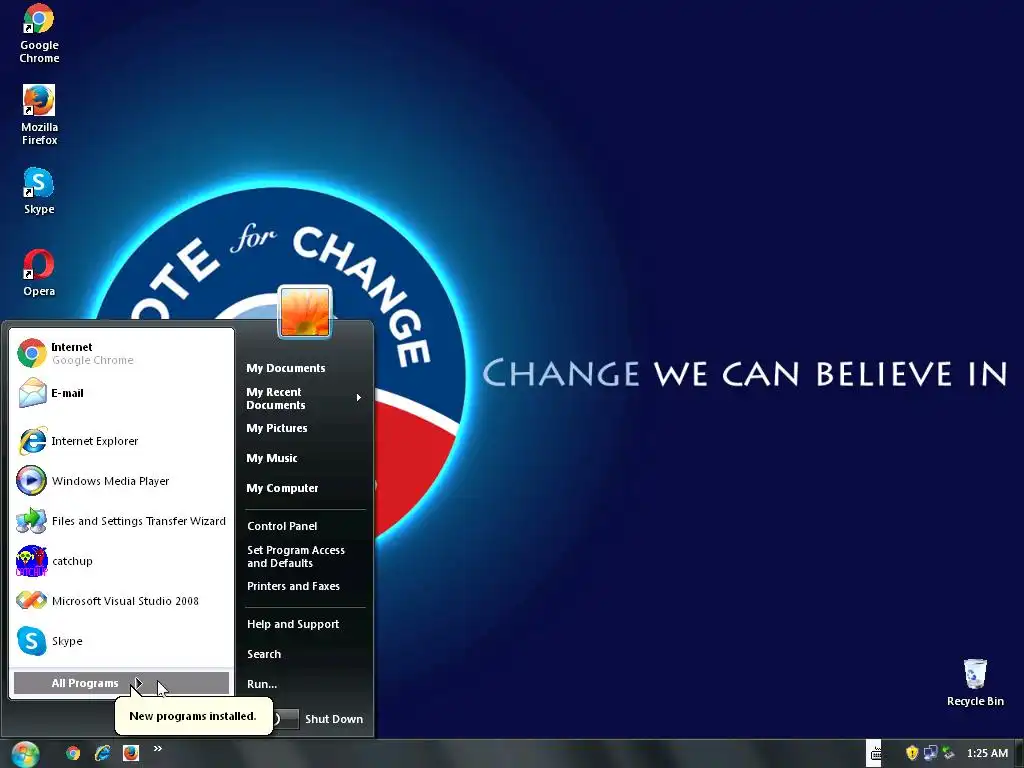Open My Pictures
The width and height of the screenshot is (1024, 768).
(277, 428)
